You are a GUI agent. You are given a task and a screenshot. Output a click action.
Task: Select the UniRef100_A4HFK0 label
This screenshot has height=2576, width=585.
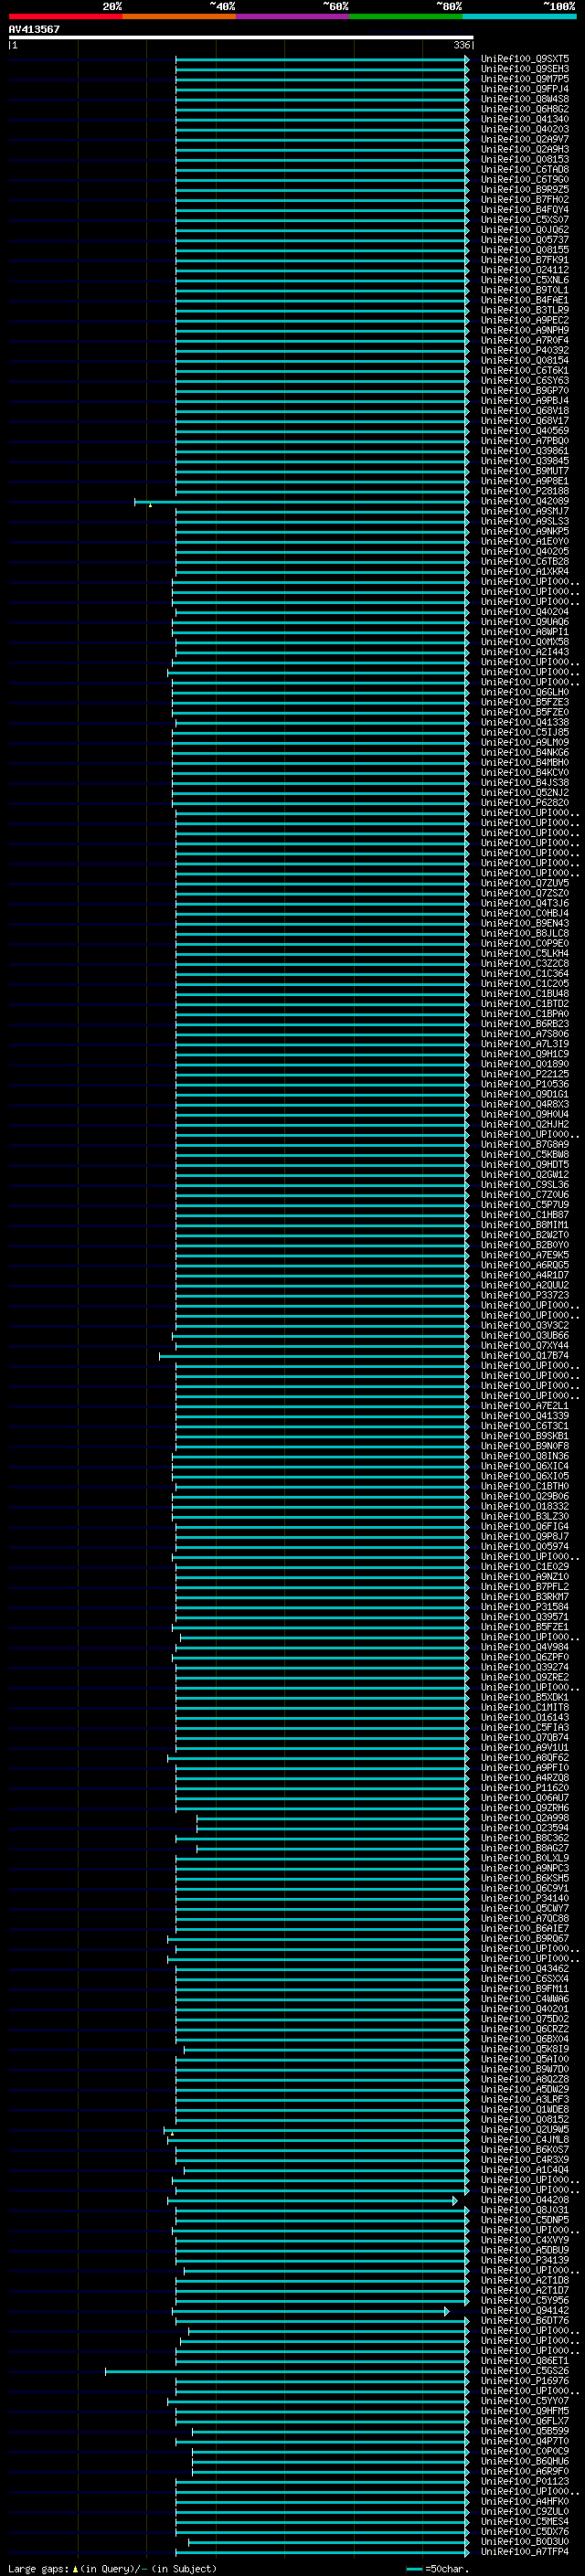(x=524, y=2502)
